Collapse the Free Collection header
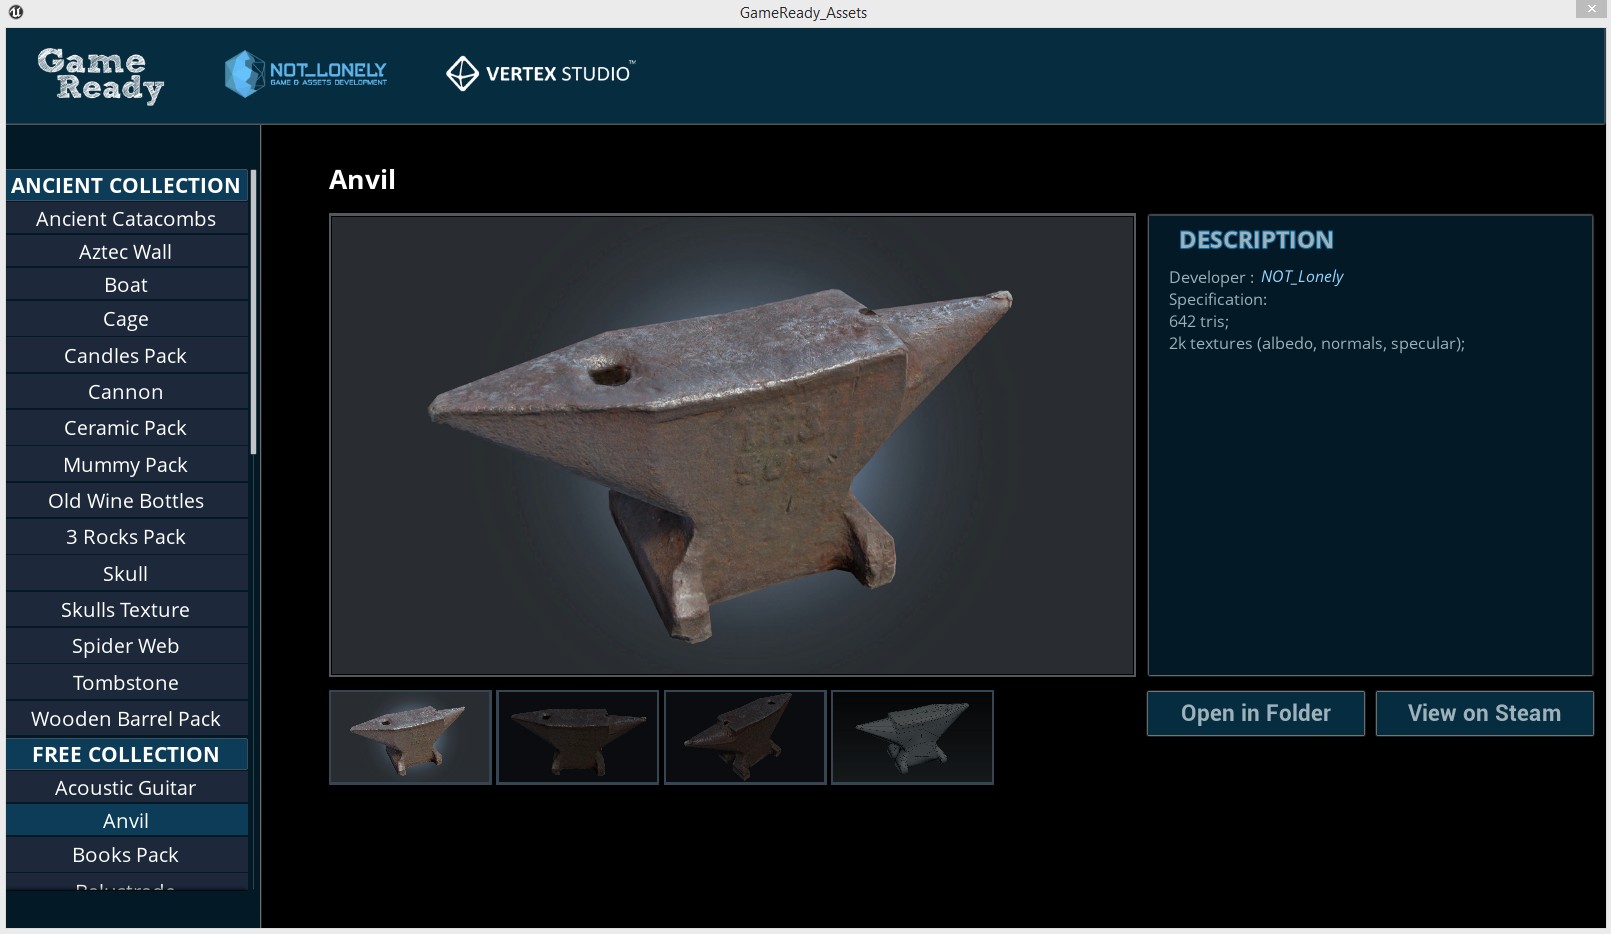Viewport: 1611px width, 934px height. coord(126,754)
